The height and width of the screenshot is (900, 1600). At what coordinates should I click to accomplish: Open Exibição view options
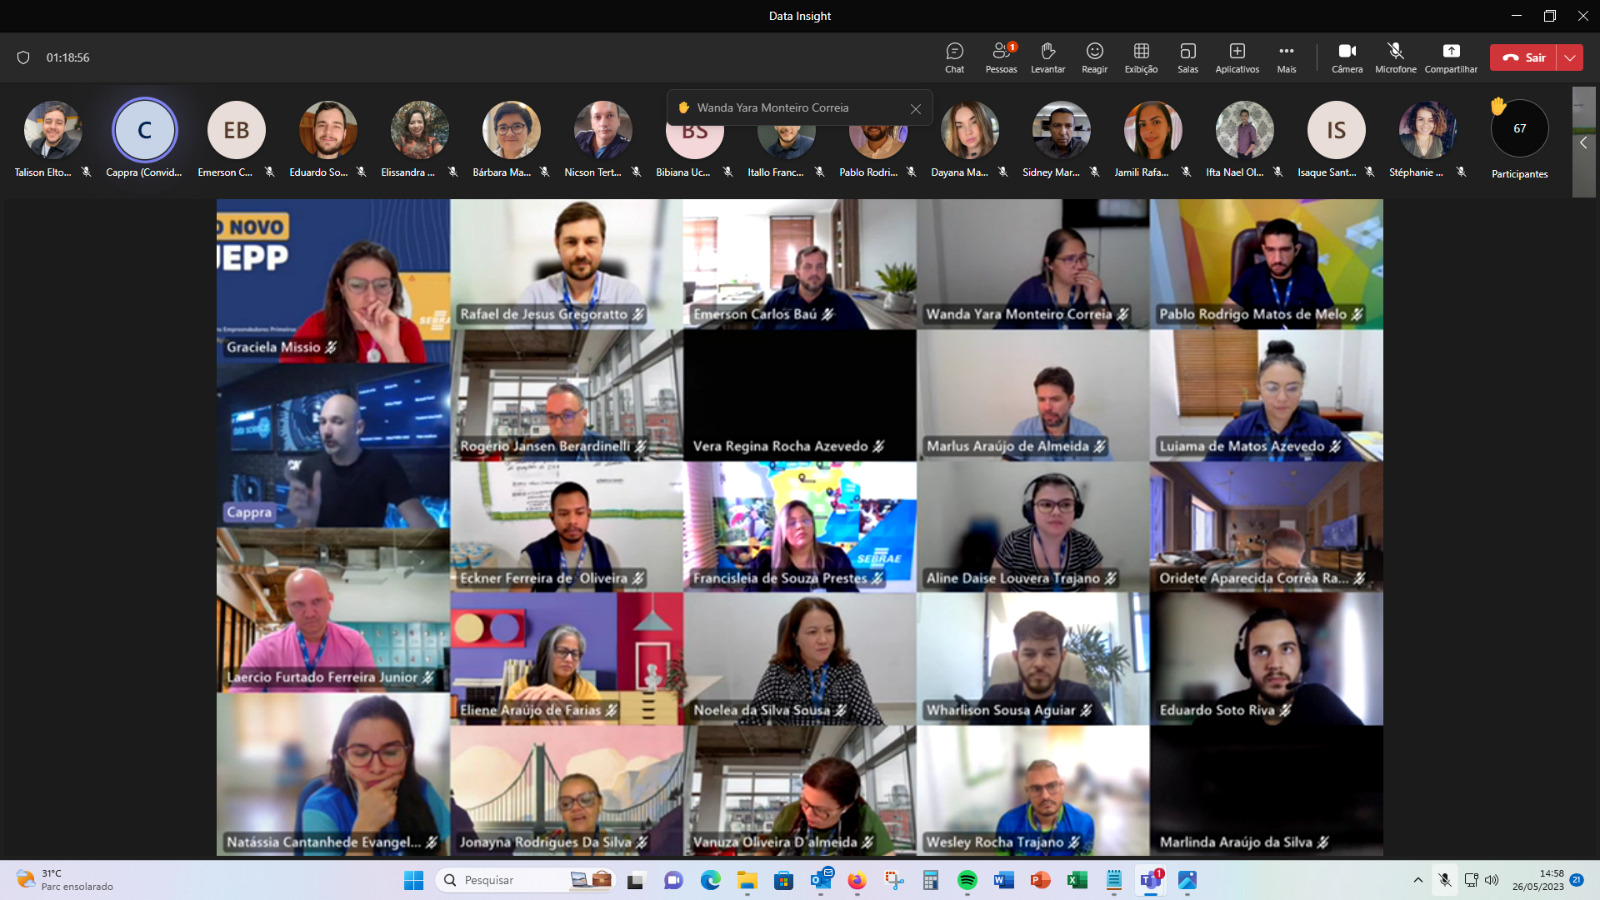[x=1140, y=57]
